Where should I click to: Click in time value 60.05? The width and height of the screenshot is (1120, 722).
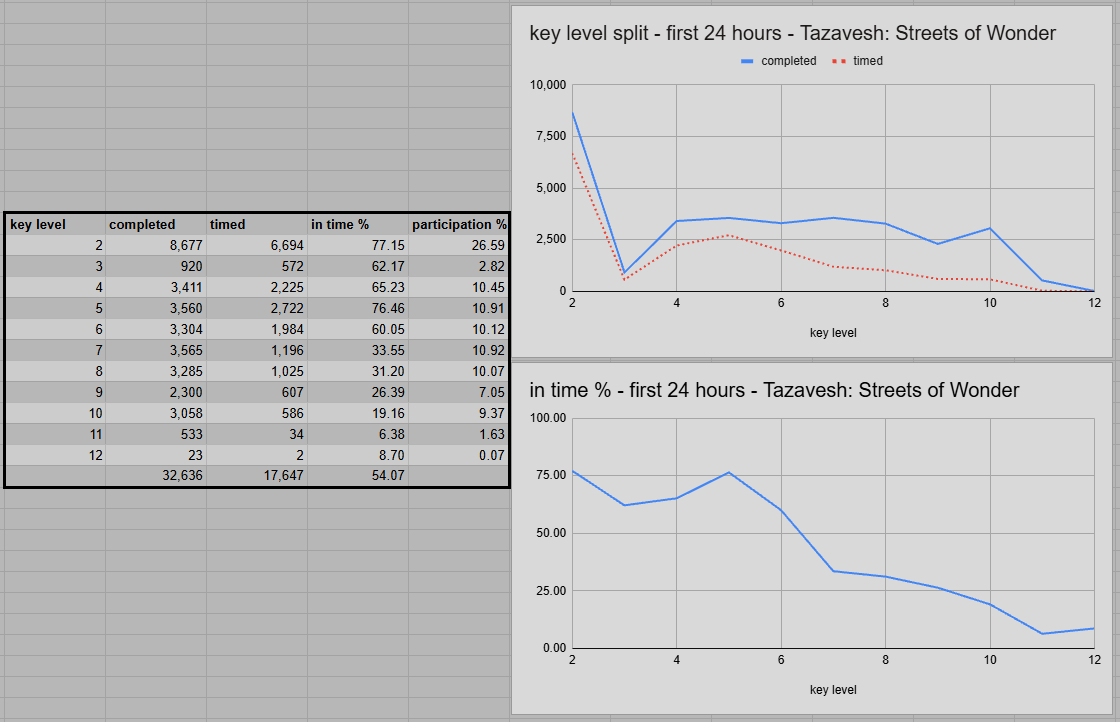pyautogui.click(x=358, y=329)
